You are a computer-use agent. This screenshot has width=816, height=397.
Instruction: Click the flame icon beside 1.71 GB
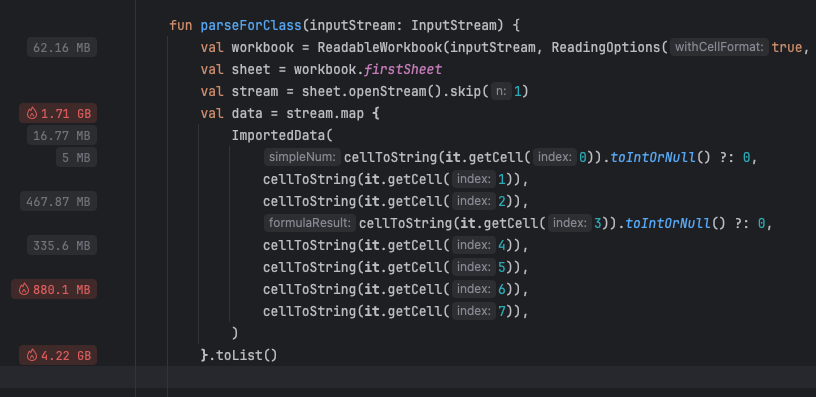click(x=32, y=113)
